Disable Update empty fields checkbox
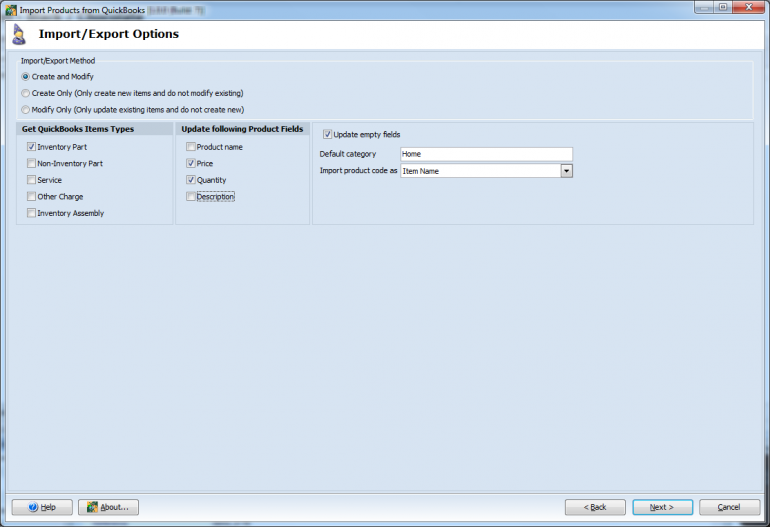 coord(328,135)
